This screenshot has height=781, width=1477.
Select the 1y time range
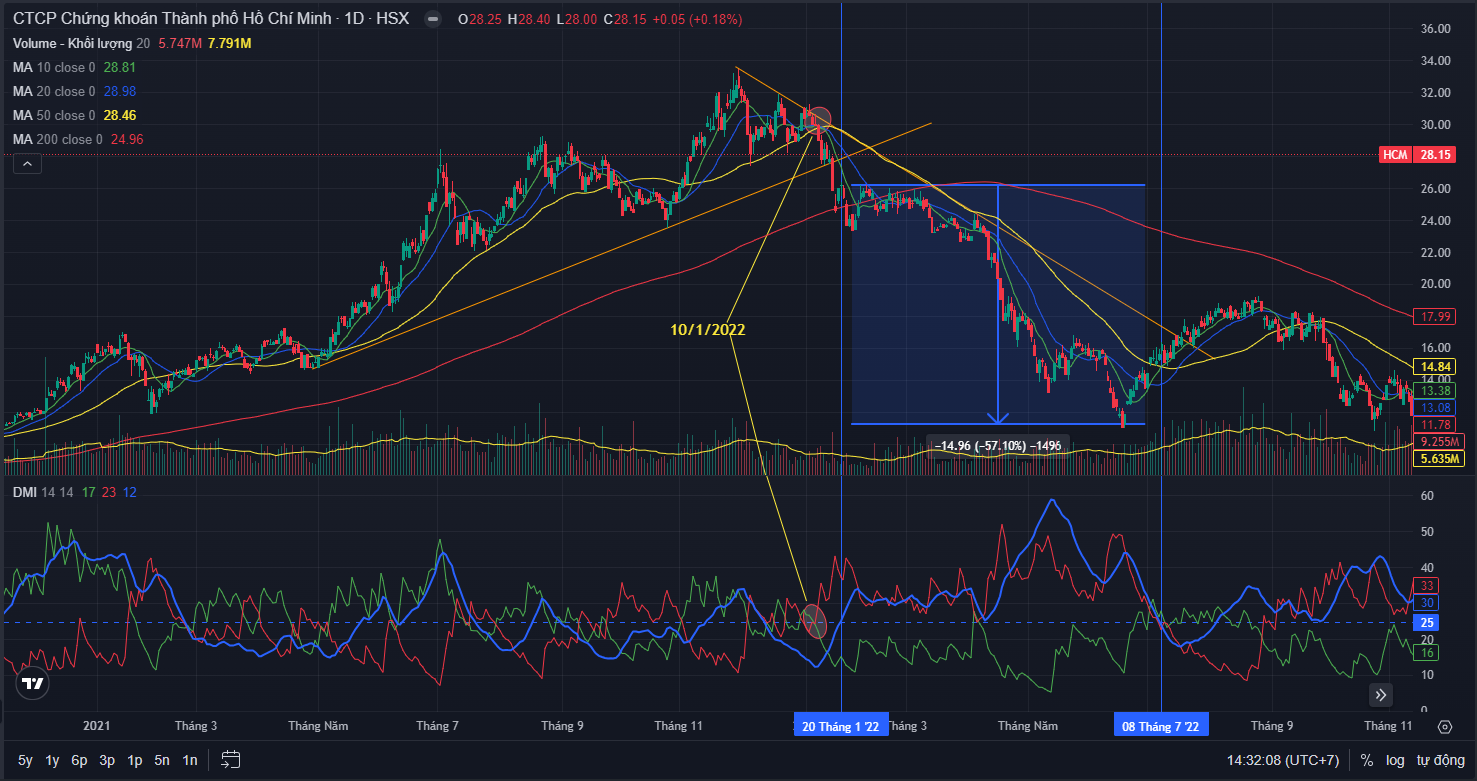pyautogui.click(x=52, y=760)
